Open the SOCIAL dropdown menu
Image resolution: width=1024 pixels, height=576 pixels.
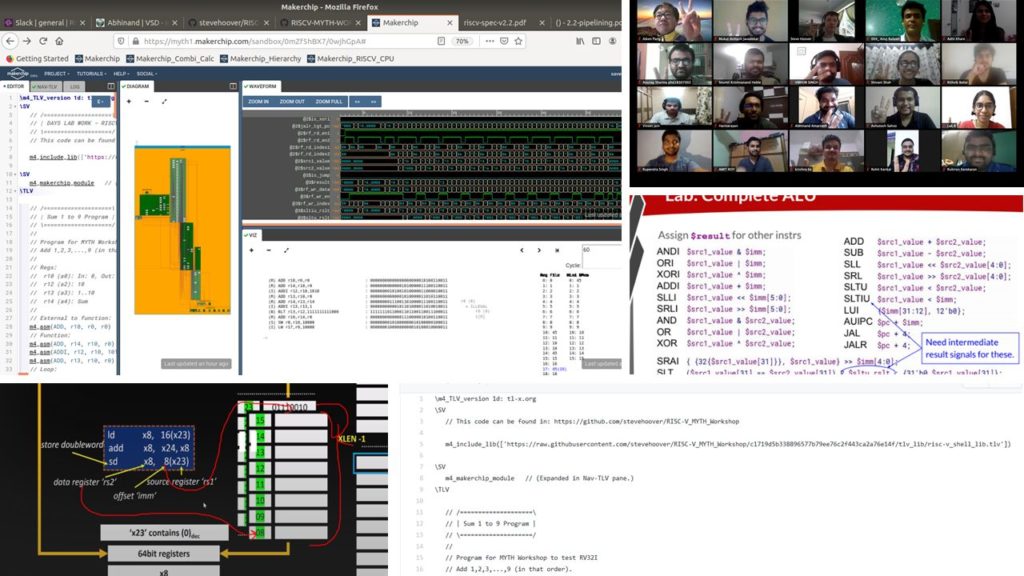click(148, 73)
